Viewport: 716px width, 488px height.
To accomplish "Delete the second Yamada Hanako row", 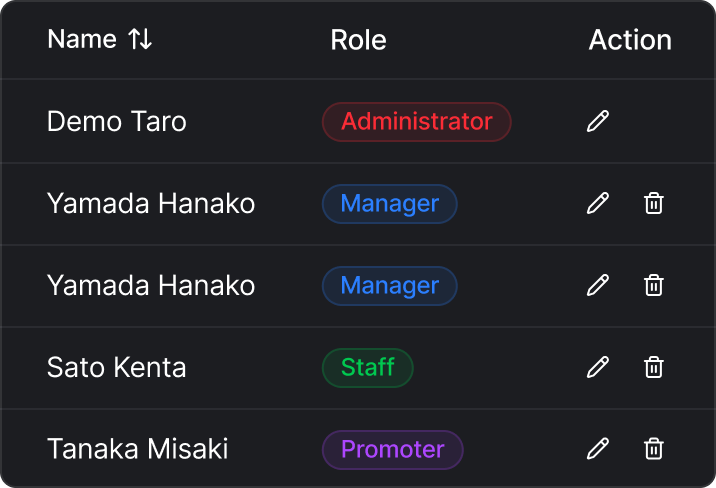I will (x=654, y=286).
